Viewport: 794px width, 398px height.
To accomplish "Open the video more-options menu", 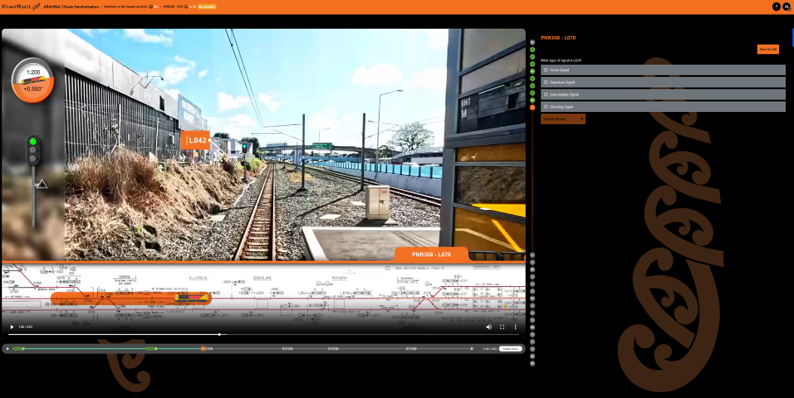I will [515, 327].
